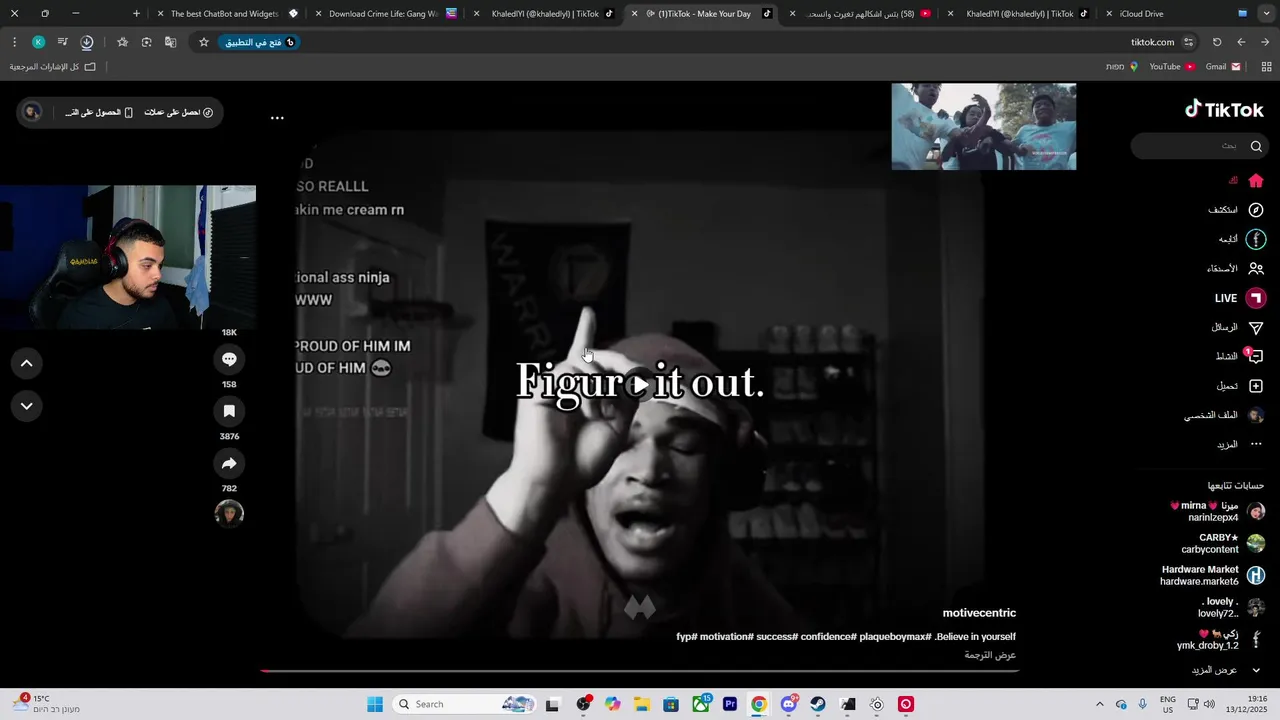Click the Open in app button
Viewport: 1280px width, 720px height.
coord(259,42)
